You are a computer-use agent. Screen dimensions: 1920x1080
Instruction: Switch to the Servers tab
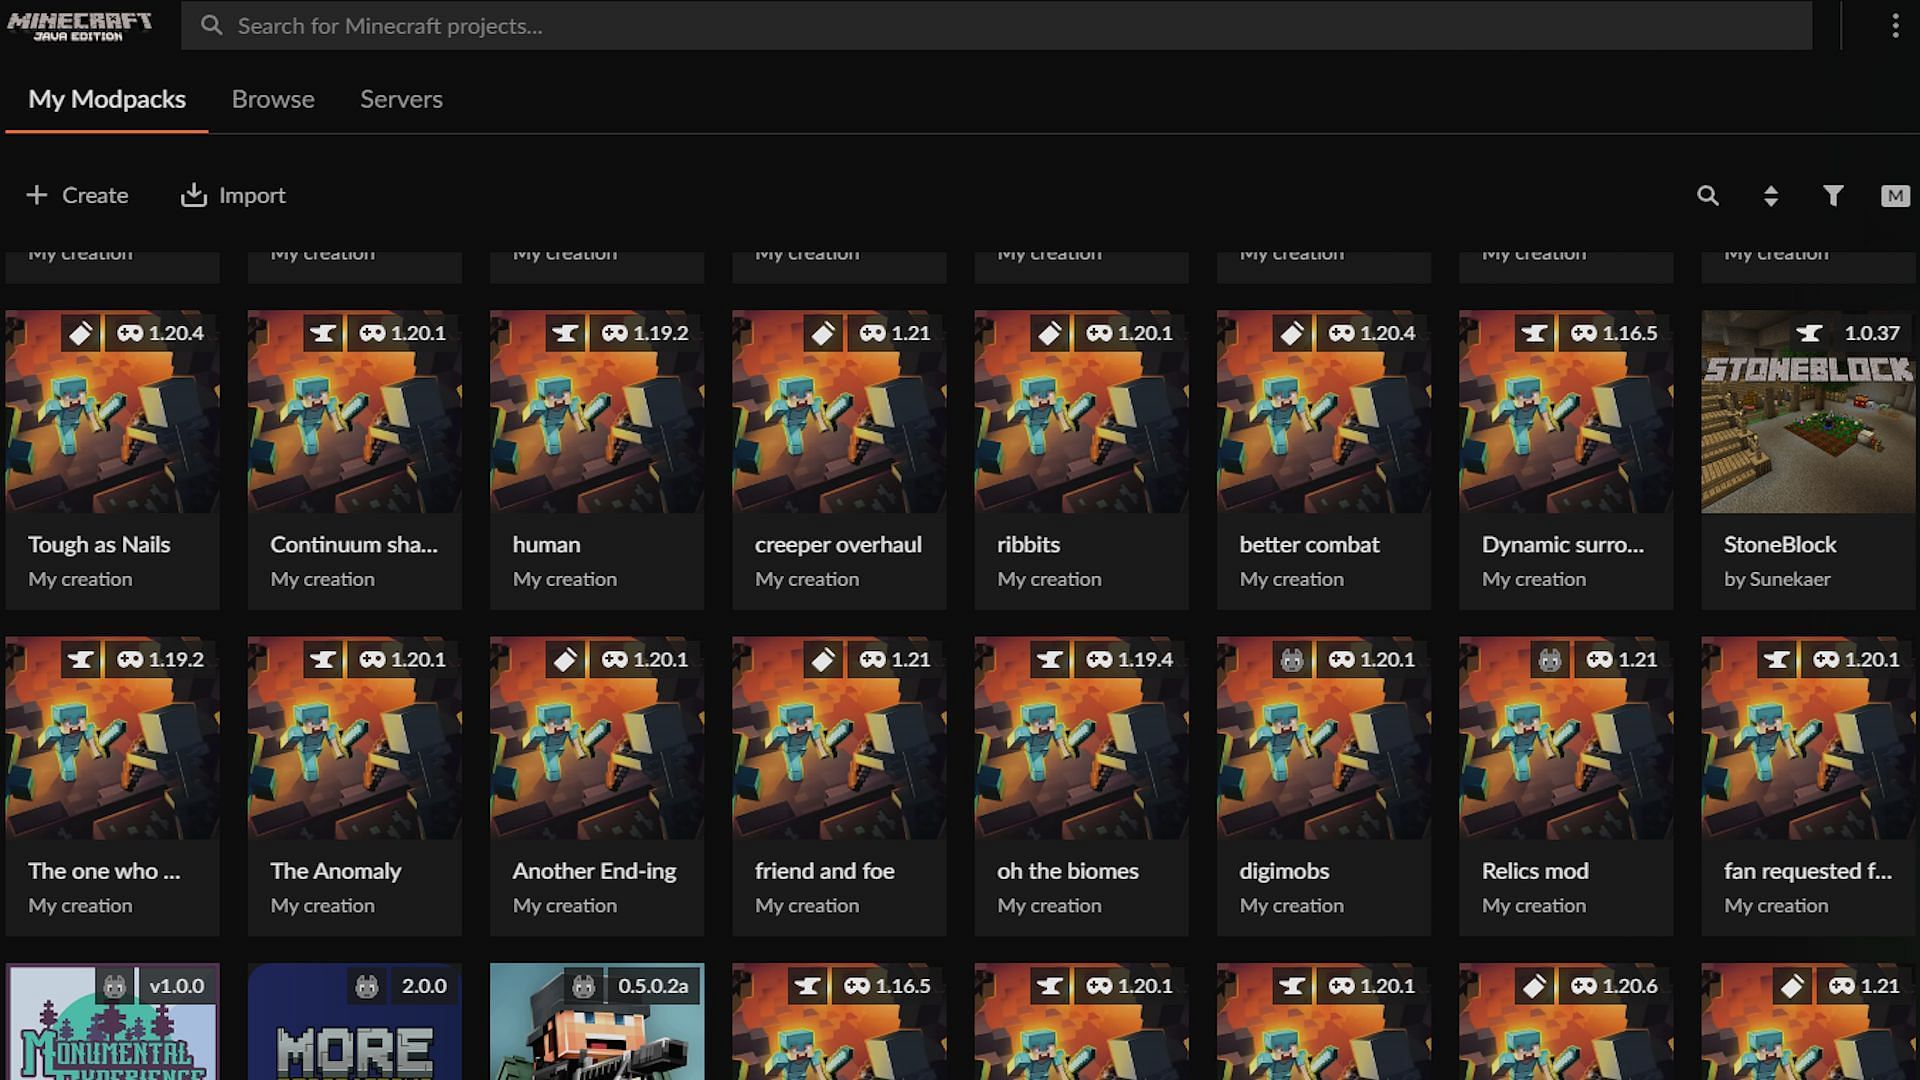(401, 99)
